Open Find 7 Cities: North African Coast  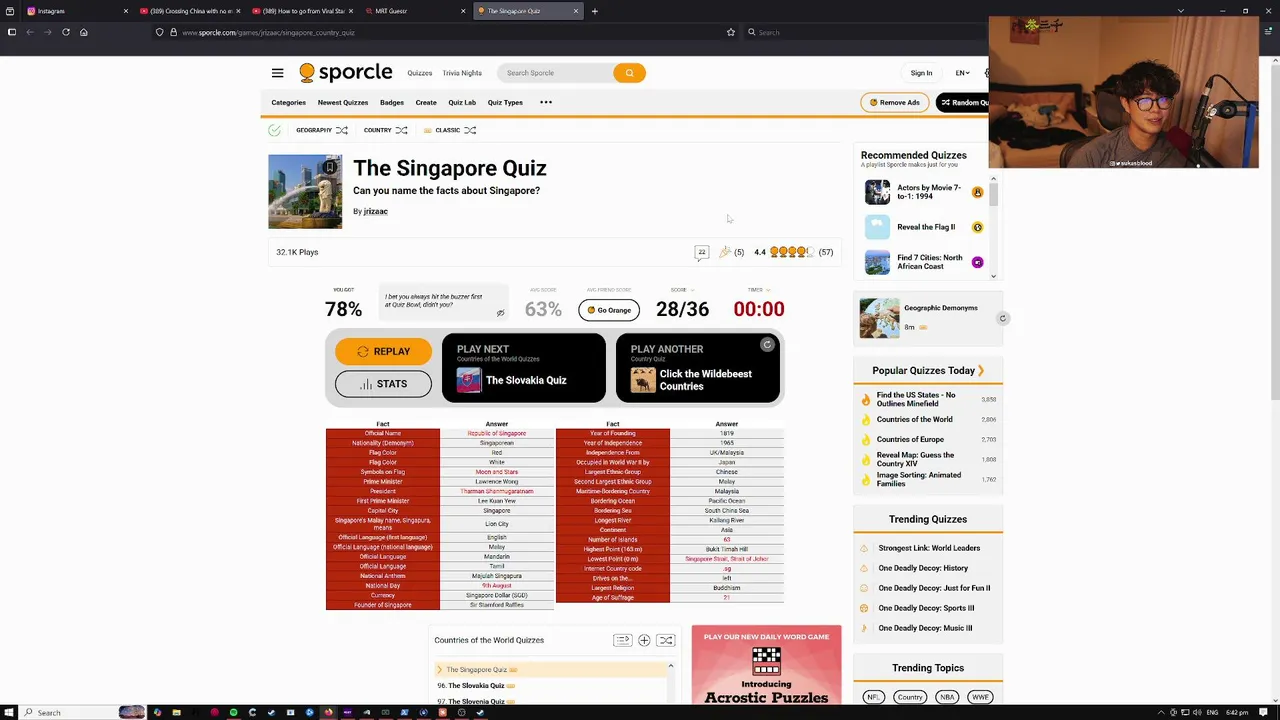(x=928, y=262)
